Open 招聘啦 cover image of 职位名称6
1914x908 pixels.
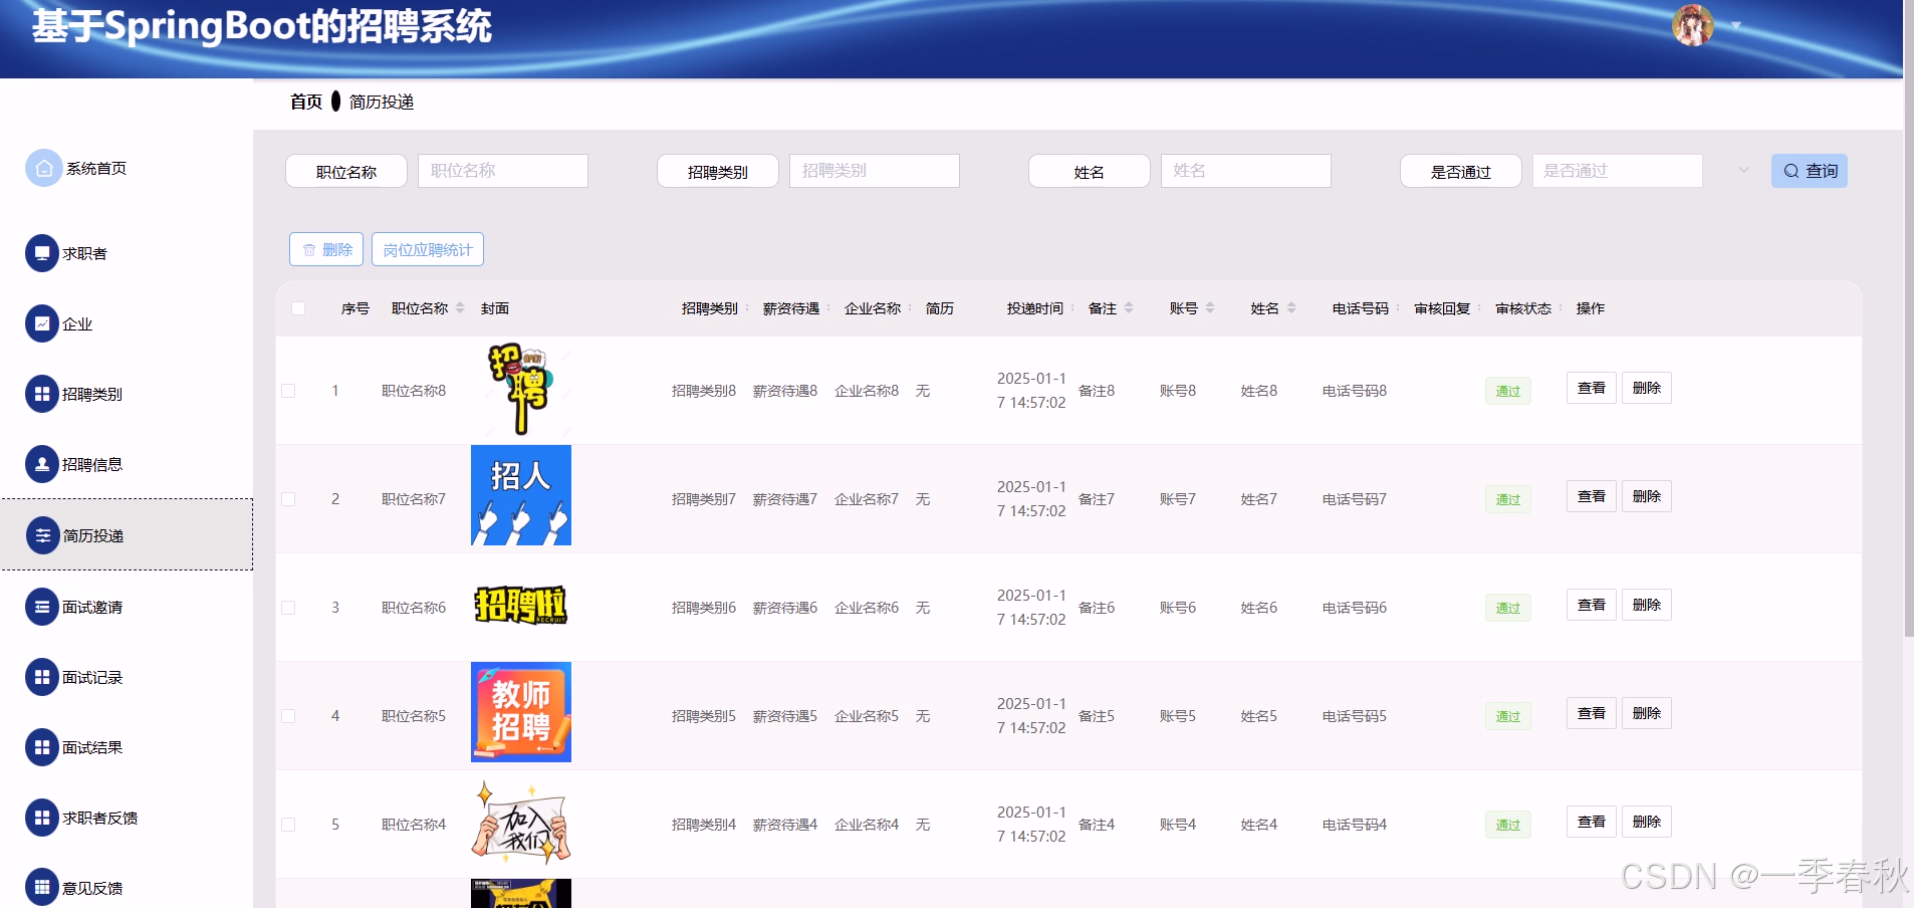pyautogui.click(x=521, y=605)
